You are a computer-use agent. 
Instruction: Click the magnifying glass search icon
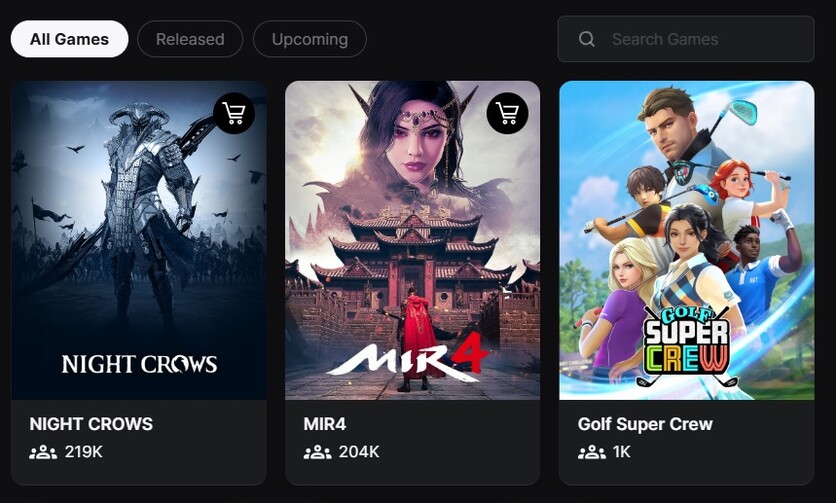(586, 39)
